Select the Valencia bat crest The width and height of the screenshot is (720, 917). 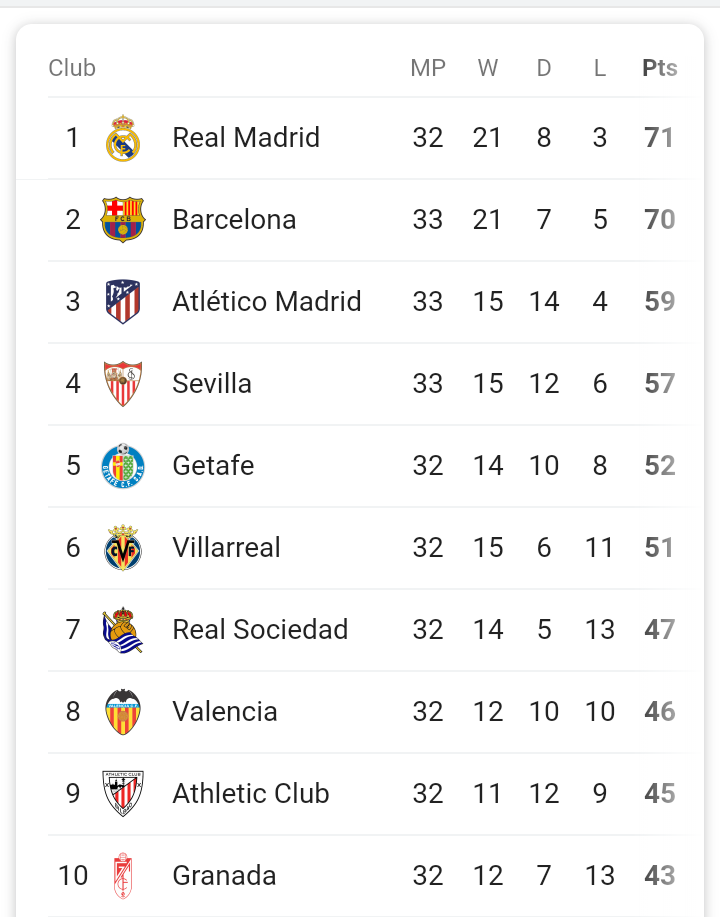click(123, 712)
